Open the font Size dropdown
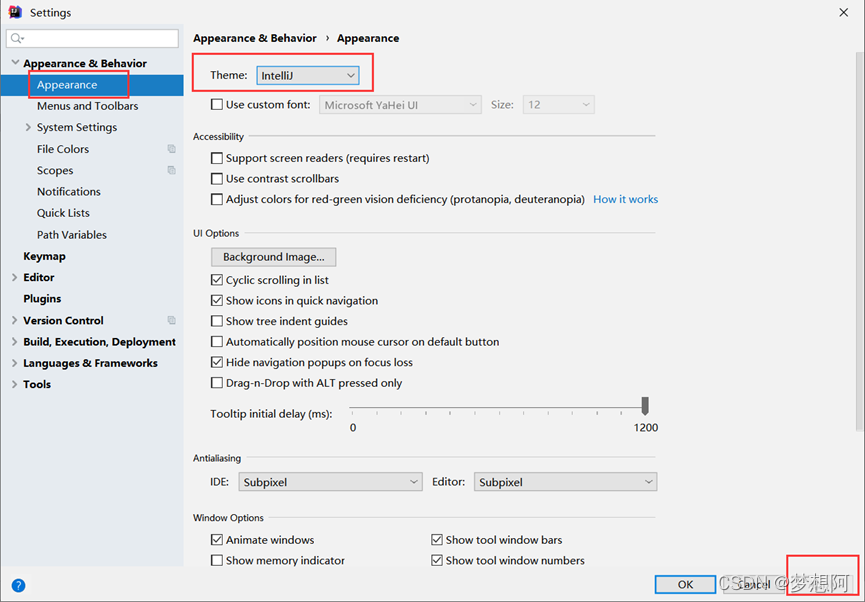This screenshot has height=602, width=865. pos(558,105)
